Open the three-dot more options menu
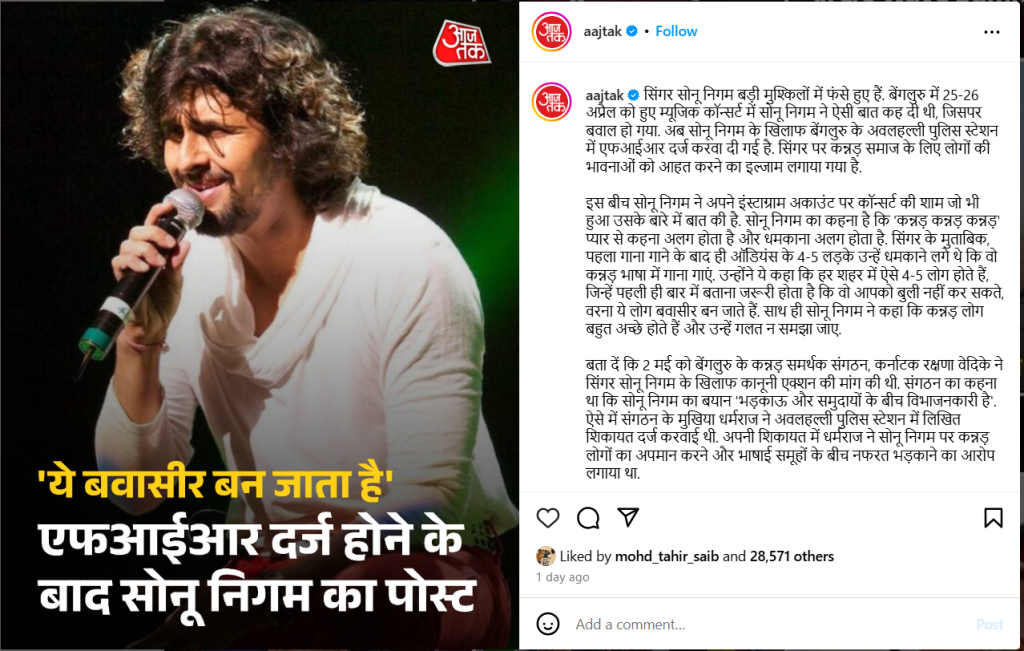This screenshot has height=651, width=1024. (x=991, y=32)
